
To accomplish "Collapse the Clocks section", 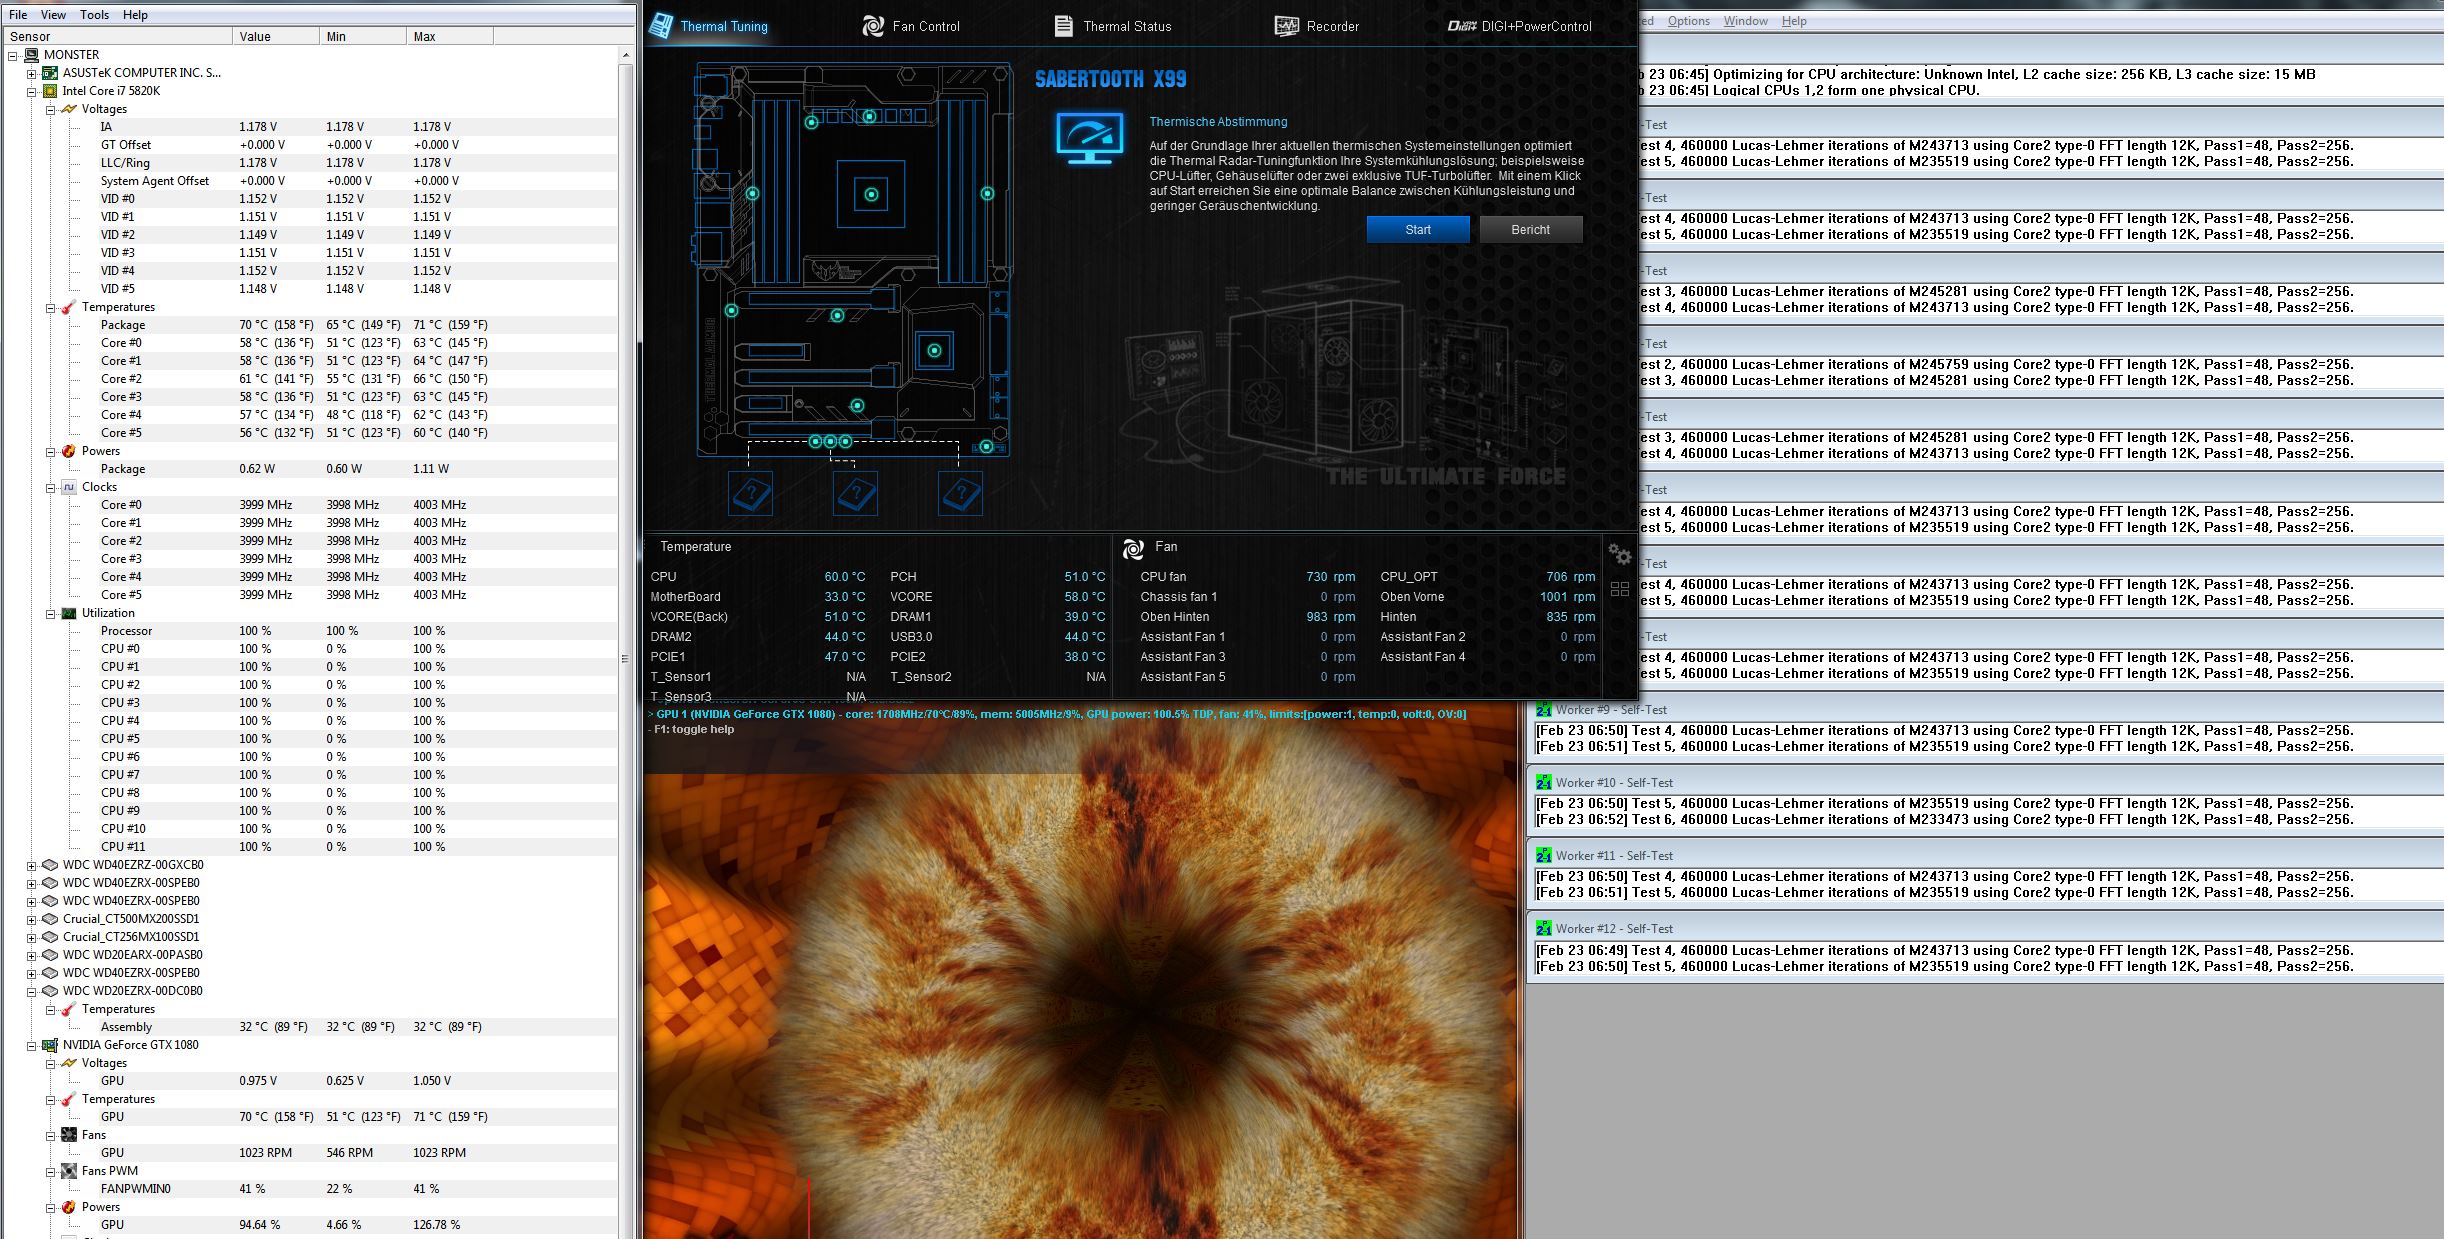I will click(51, 487).
